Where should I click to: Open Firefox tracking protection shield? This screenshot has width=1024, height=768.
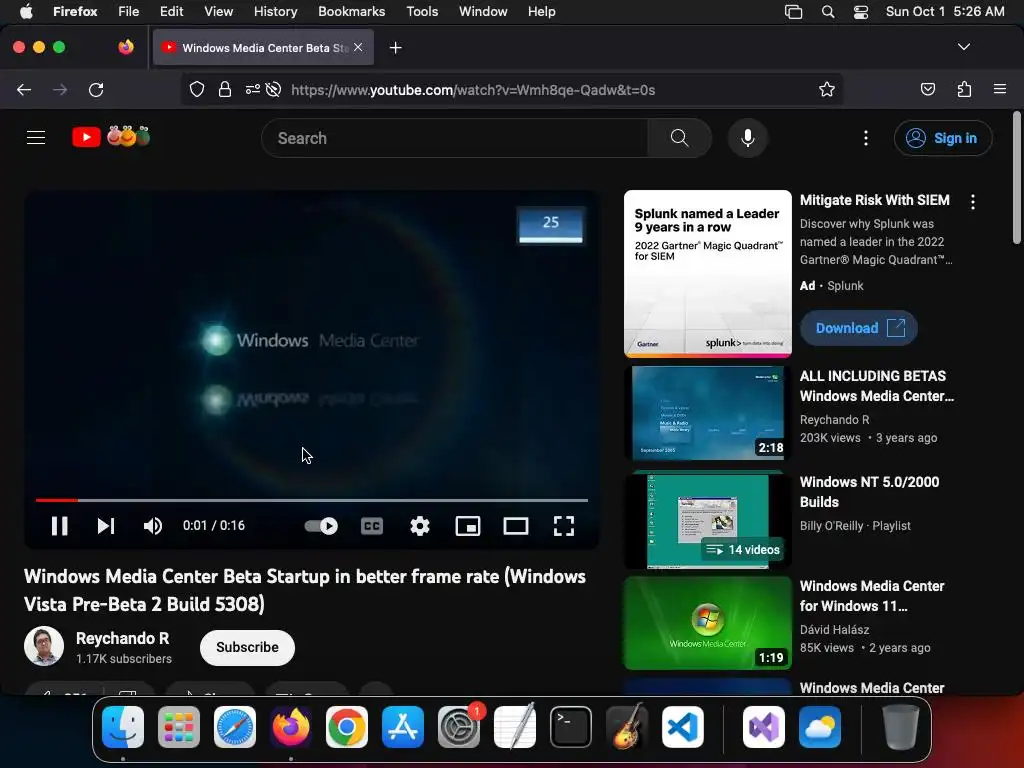point(197,89)
